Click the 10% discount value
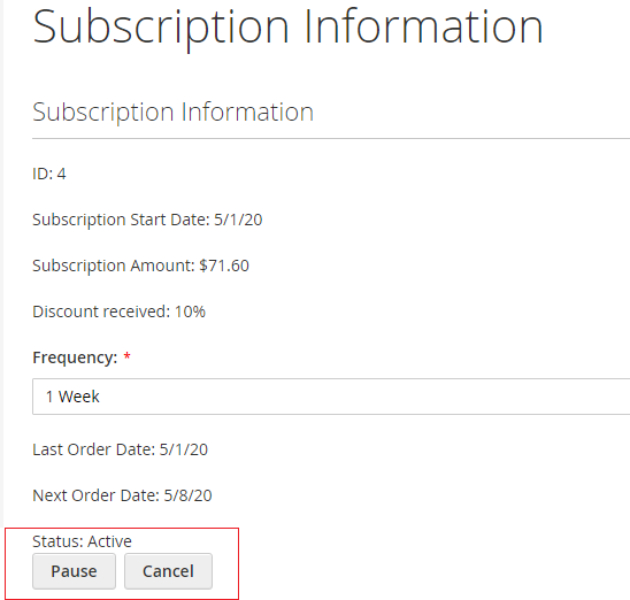 click(189, 311)
